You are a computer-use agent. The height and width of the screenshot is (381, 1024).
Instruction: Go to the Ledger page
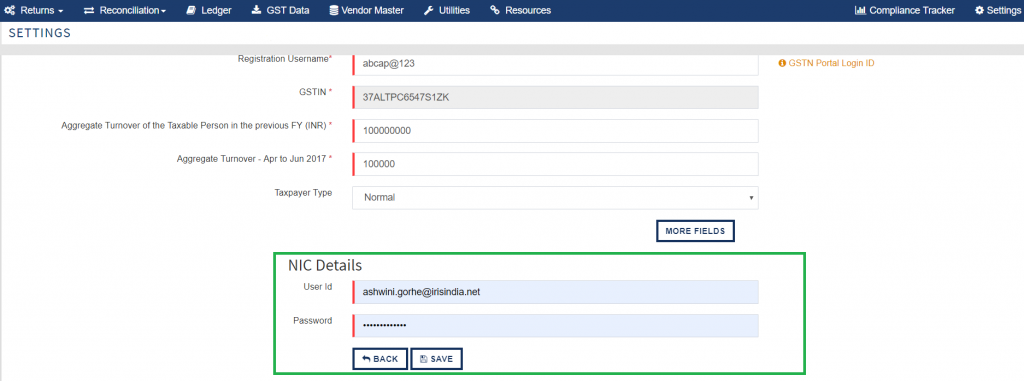tap(208, 10)
